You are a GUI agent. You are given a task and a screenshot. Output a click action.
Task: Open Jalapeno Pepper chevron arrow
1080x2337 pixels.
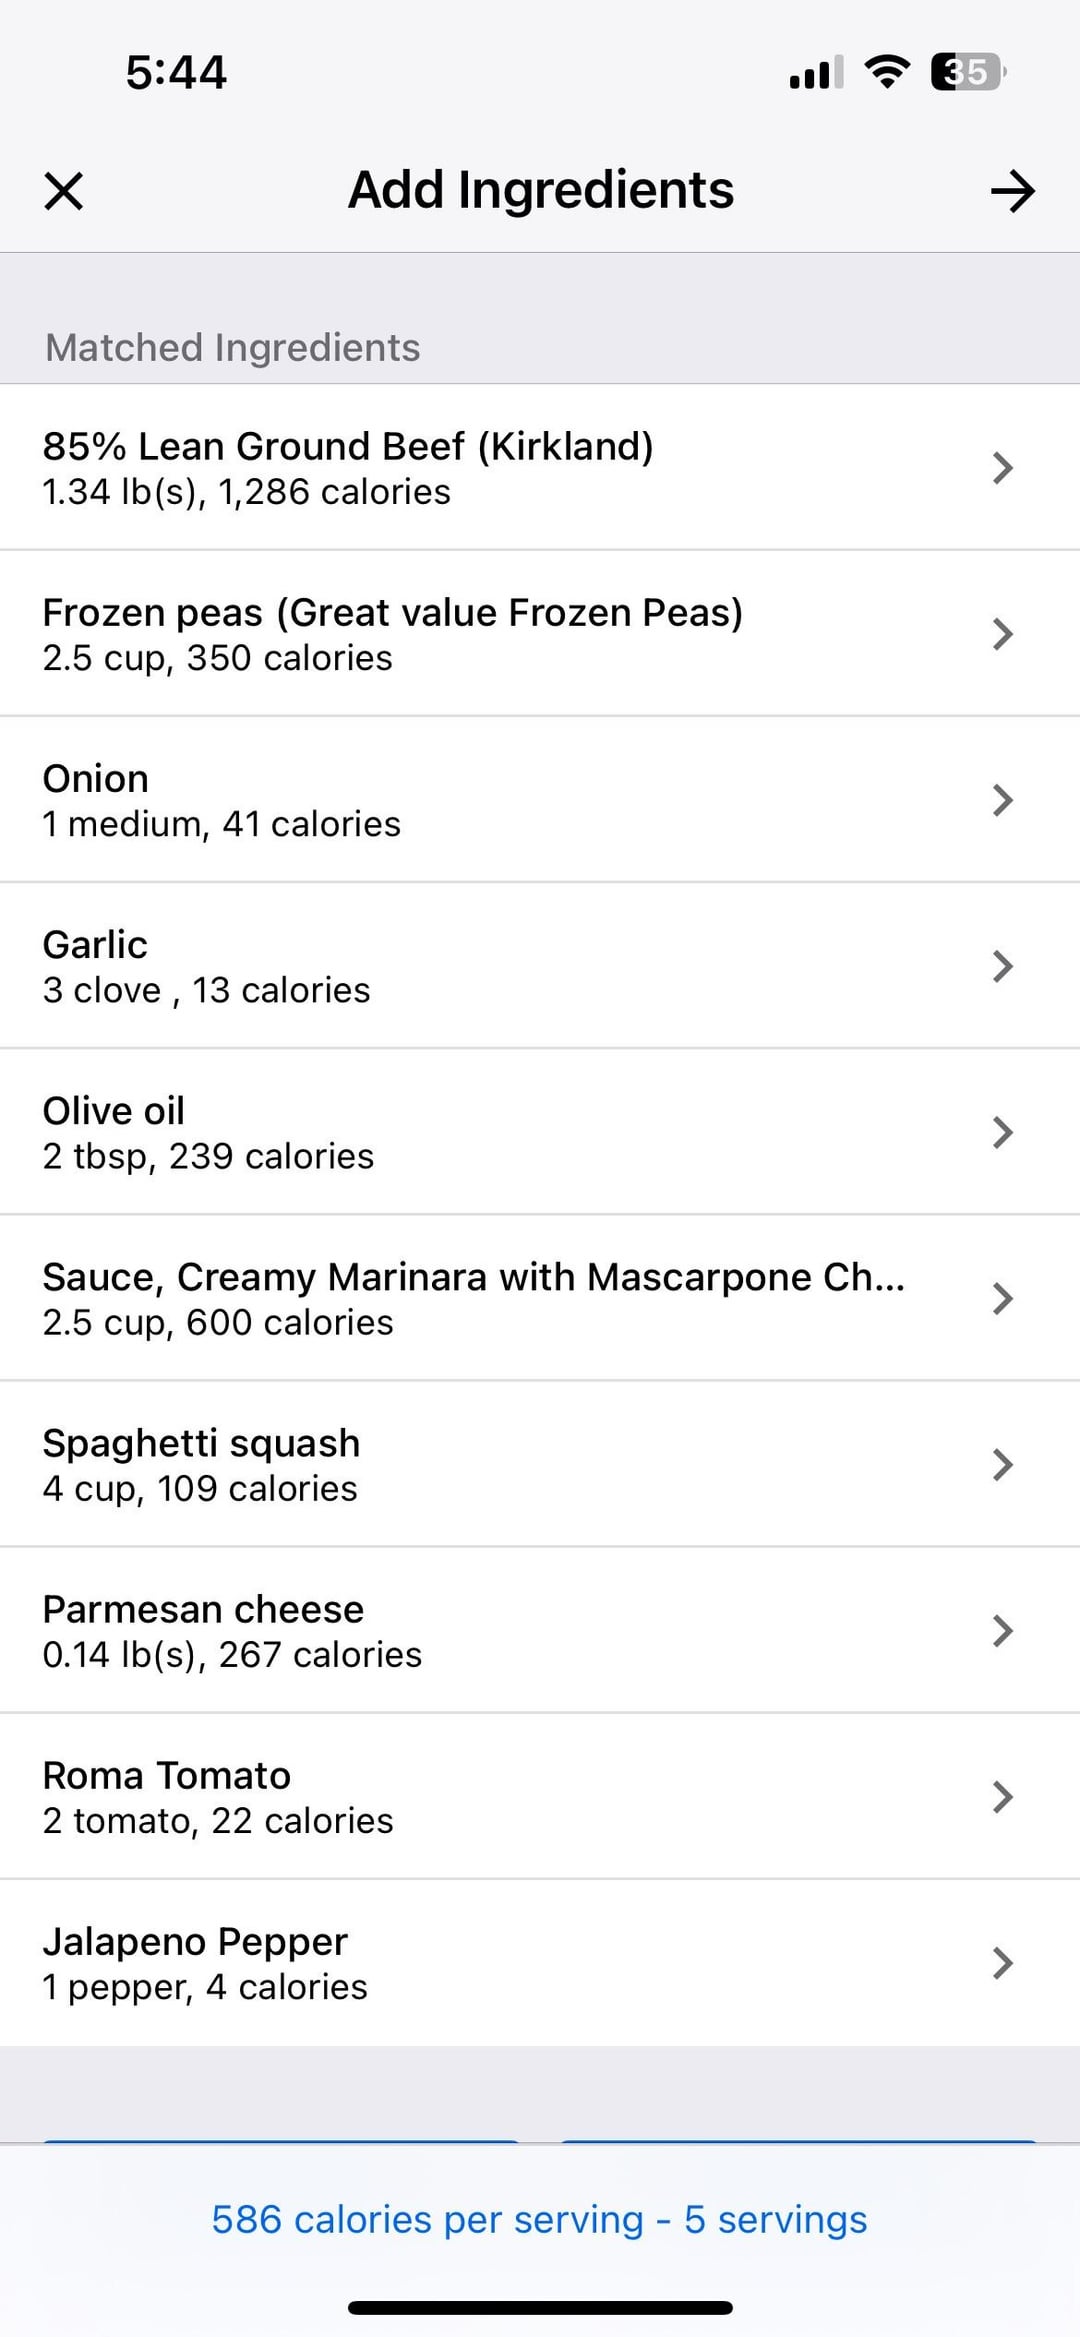pyautogui.click(x=1002, y=1962)
